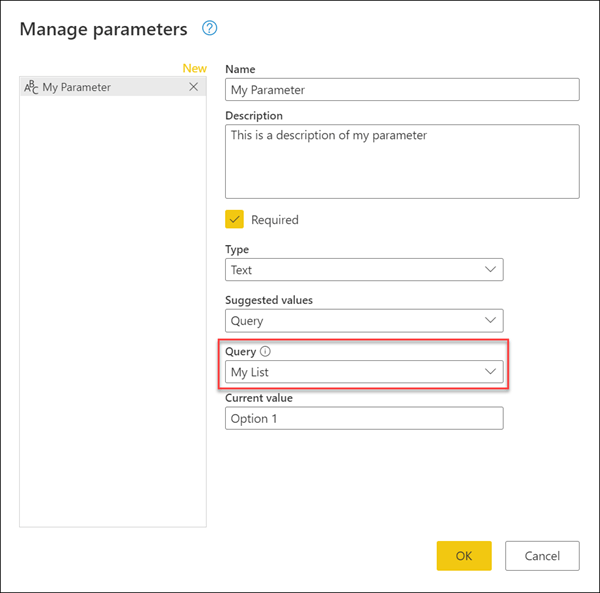This screenshot has height=593, width=600.
Task: Click the Manage parameters title
Action: point(104,29)
